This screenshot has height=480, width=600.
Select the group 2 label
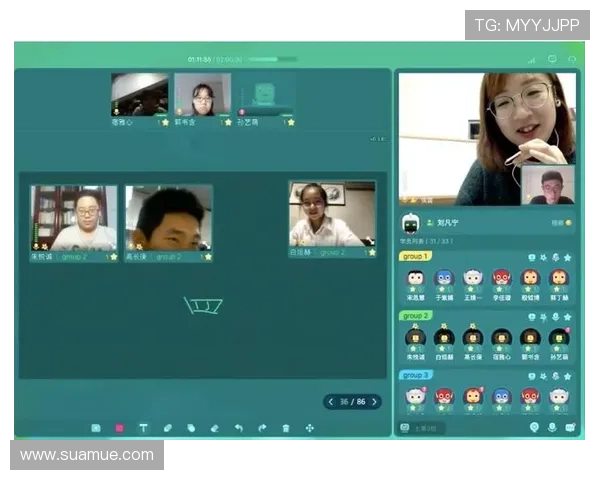coord(416,316)
